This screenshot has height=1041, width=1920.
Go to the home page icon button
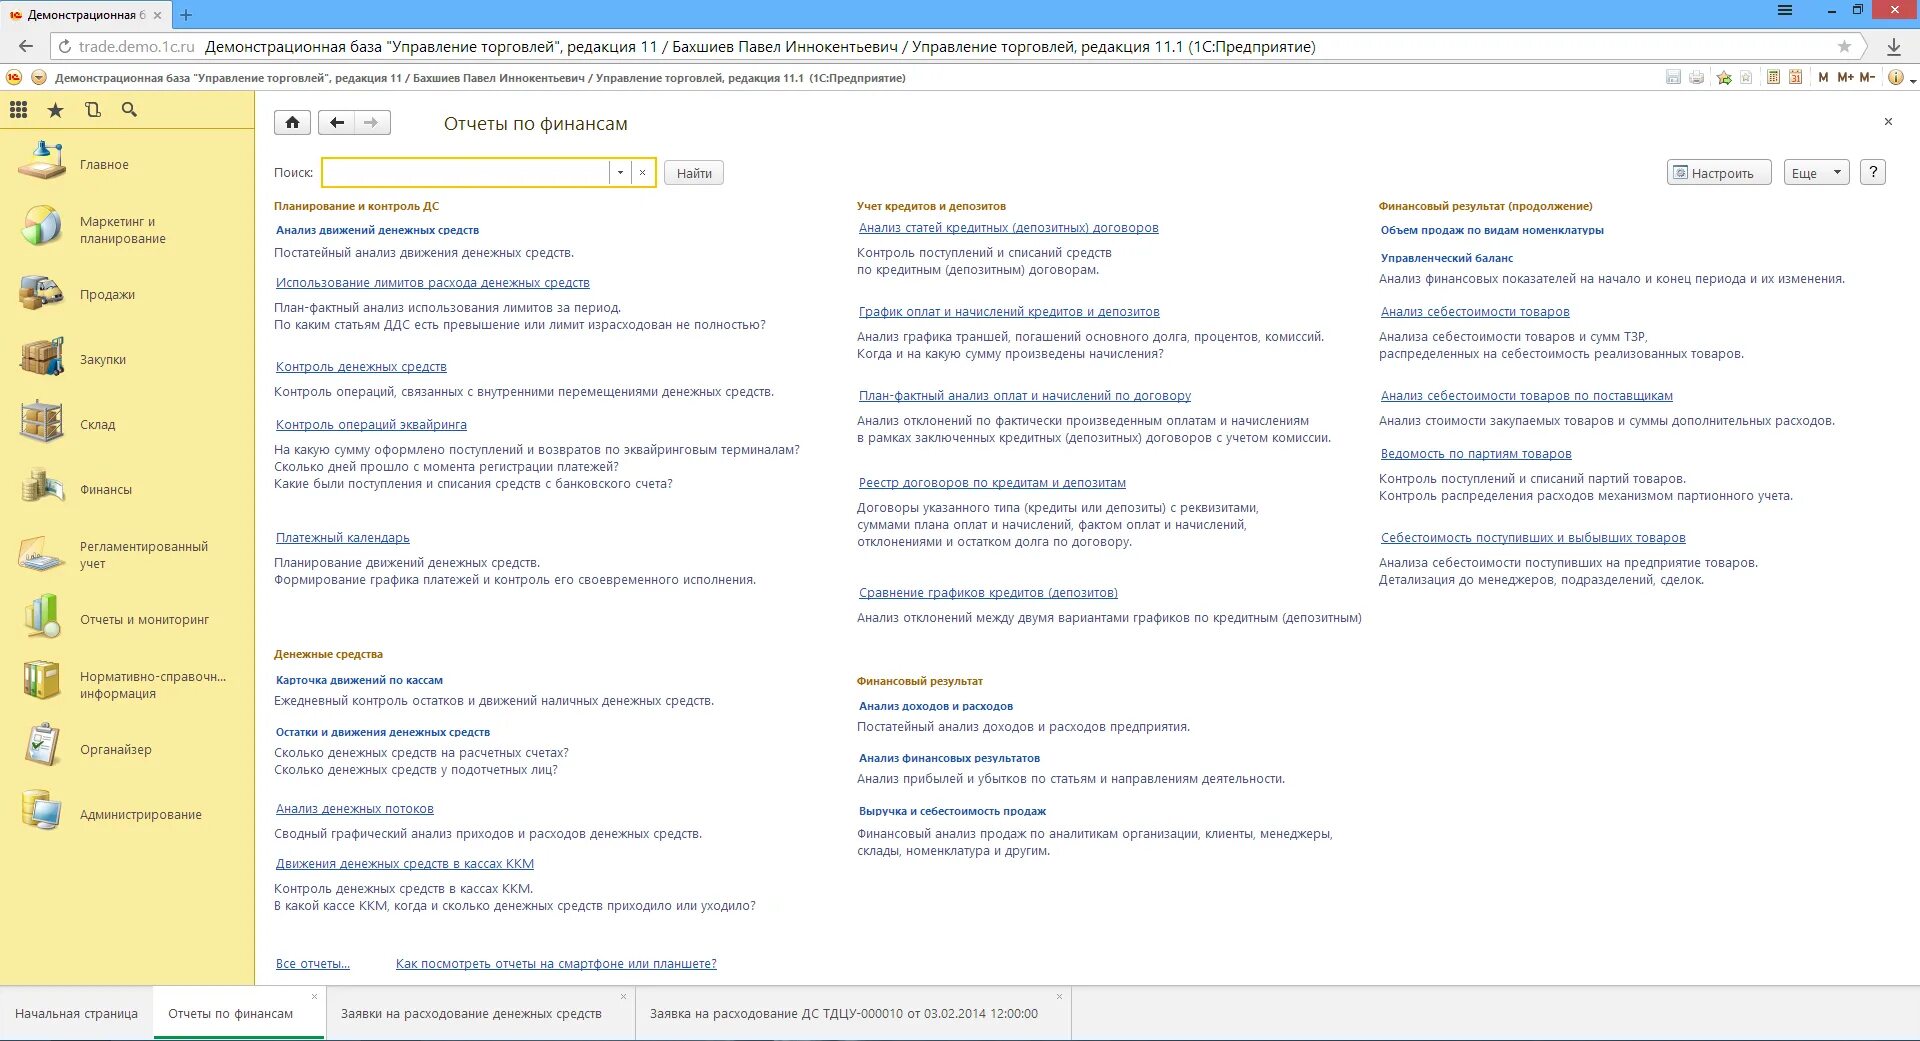[292, 122]
